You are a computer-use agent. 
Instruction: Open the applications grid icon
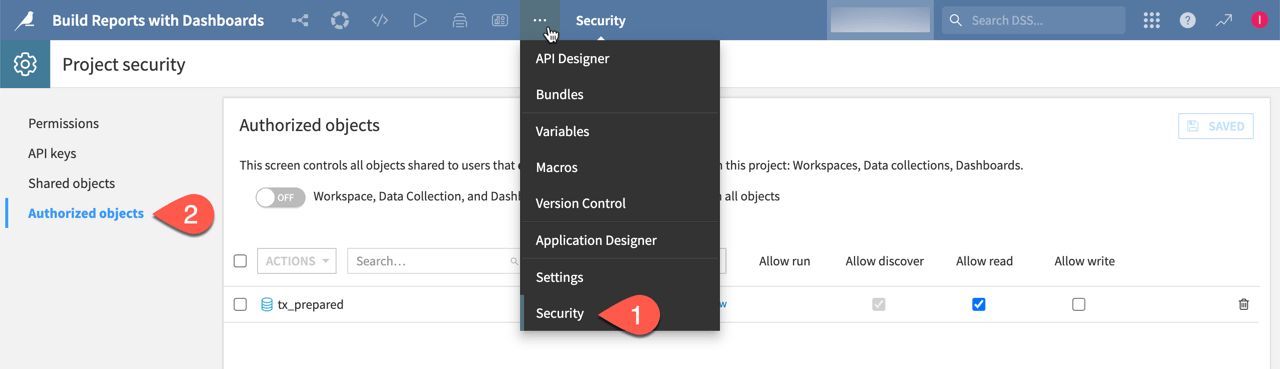pyautogui.click(x=1152, y=20)
